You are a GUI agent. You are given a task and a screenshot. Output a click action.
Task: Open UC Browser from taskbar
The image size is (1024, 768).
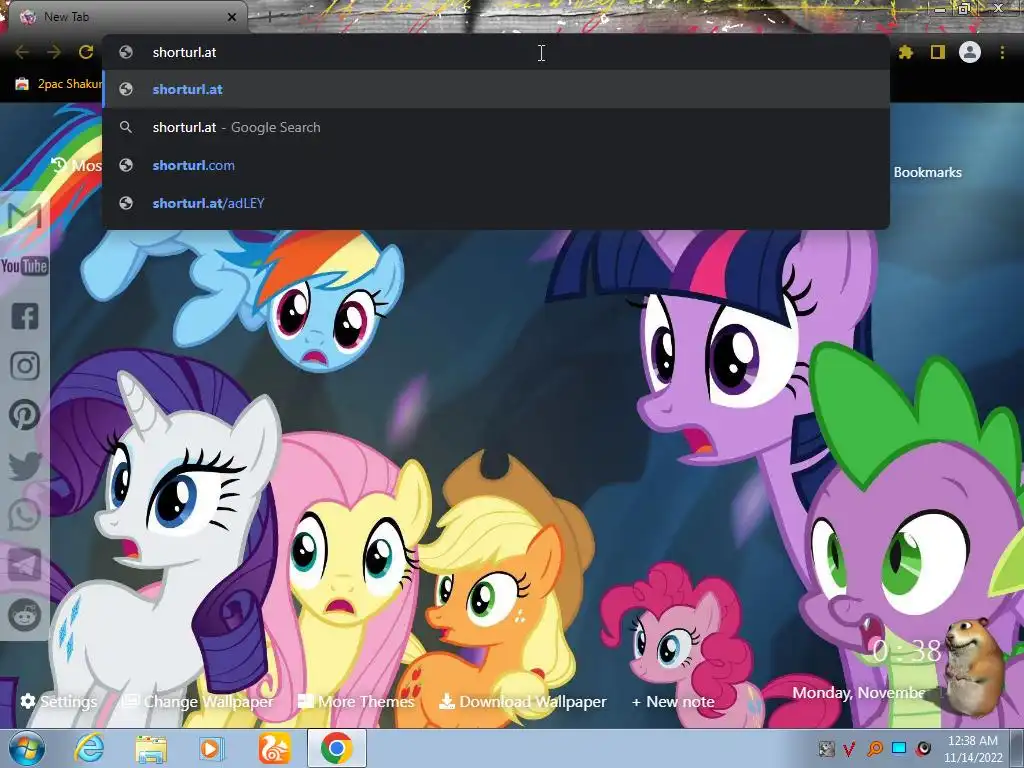pos(274,748)
